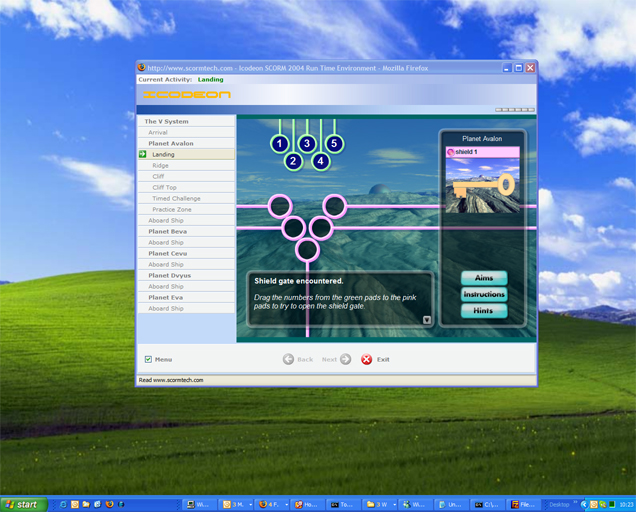Open Planet Dvyus tree item
Screen dimensions: 636x512
187,275
